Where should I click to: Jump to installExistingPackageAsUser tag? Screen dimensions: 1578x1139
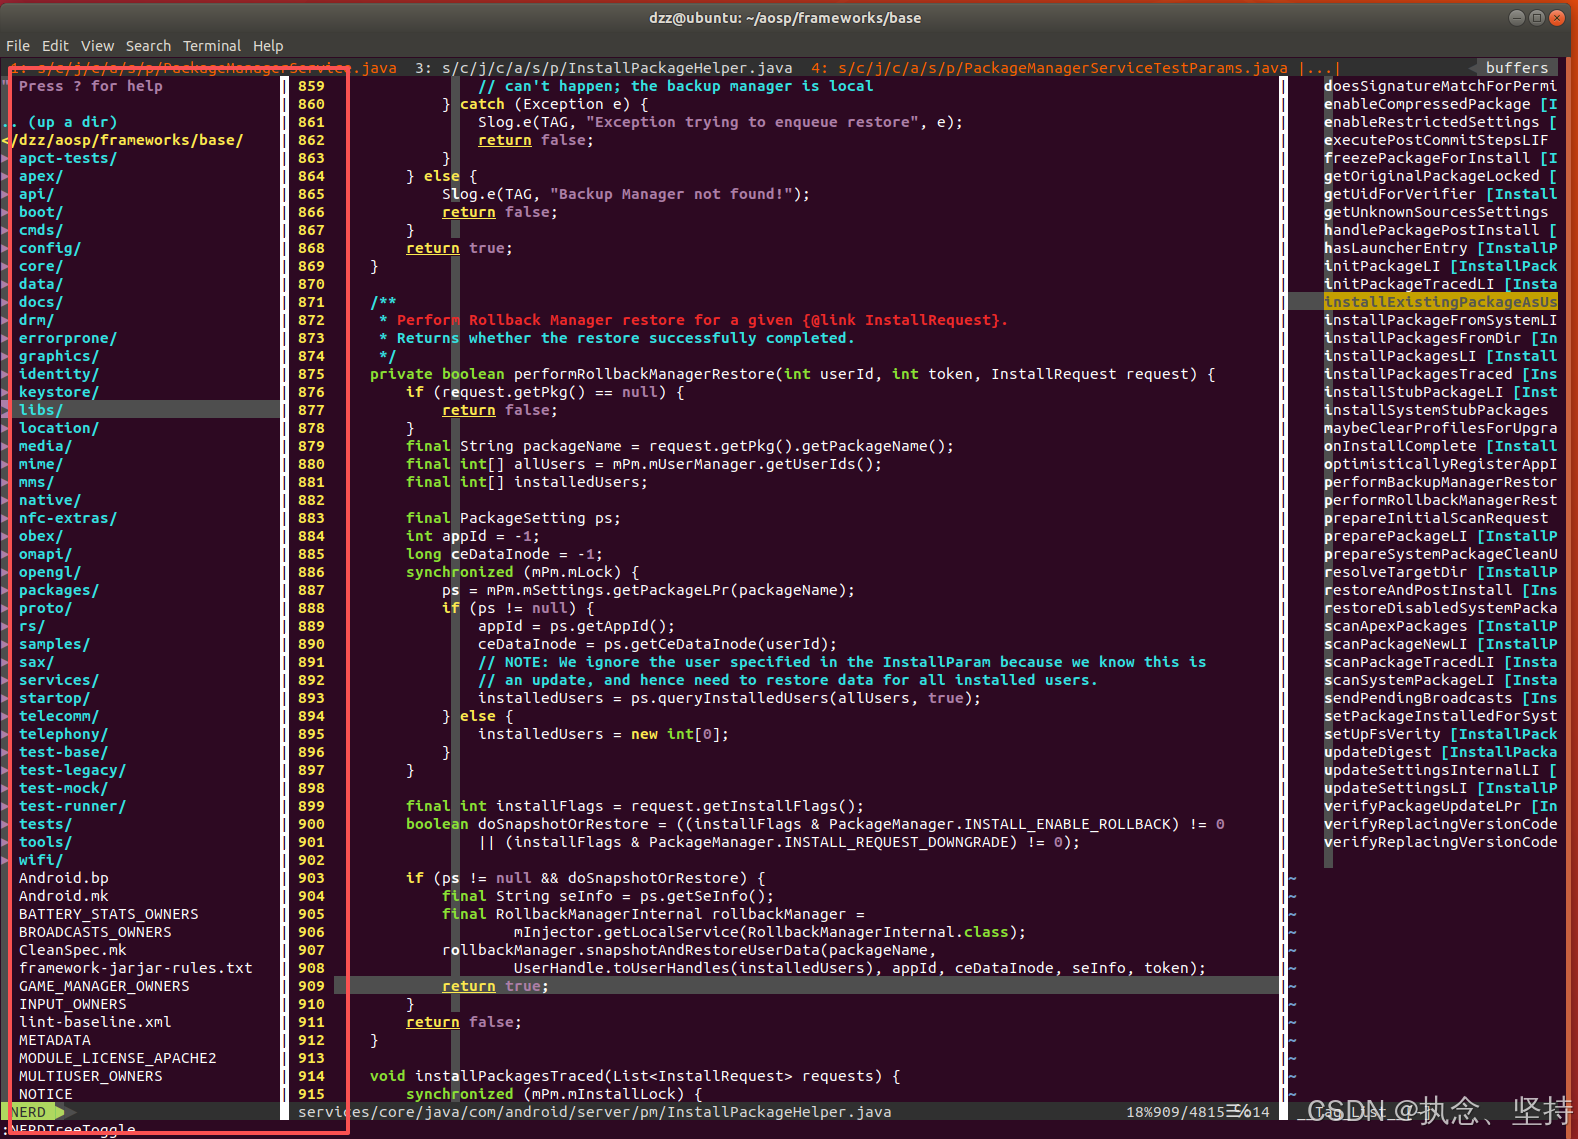pyautogui.click(x=1440, y=302)
